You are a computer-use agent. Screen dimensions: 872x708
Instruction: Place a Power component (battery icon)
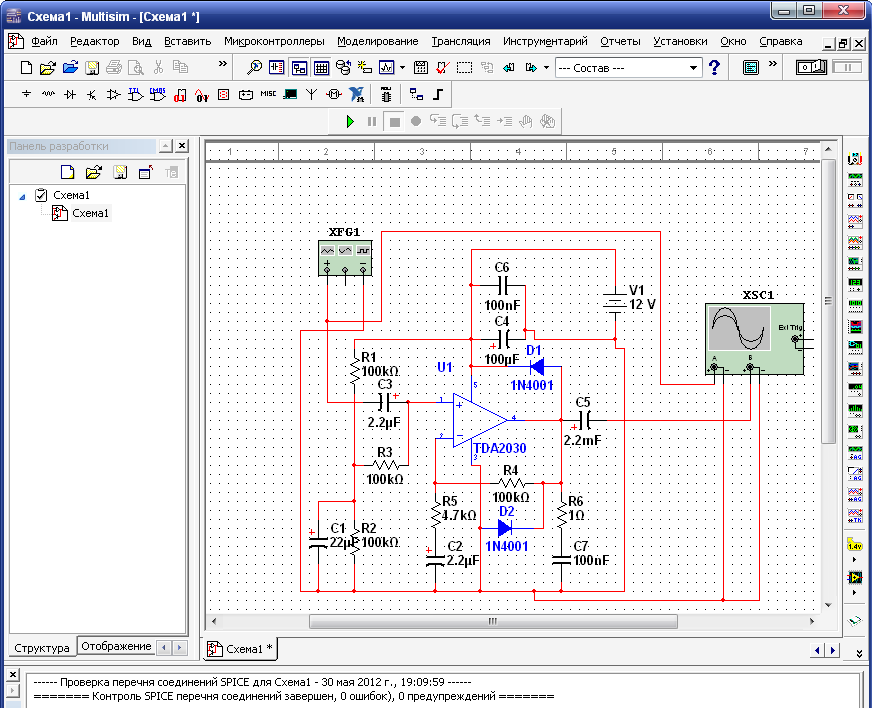(x=246, y=95)
